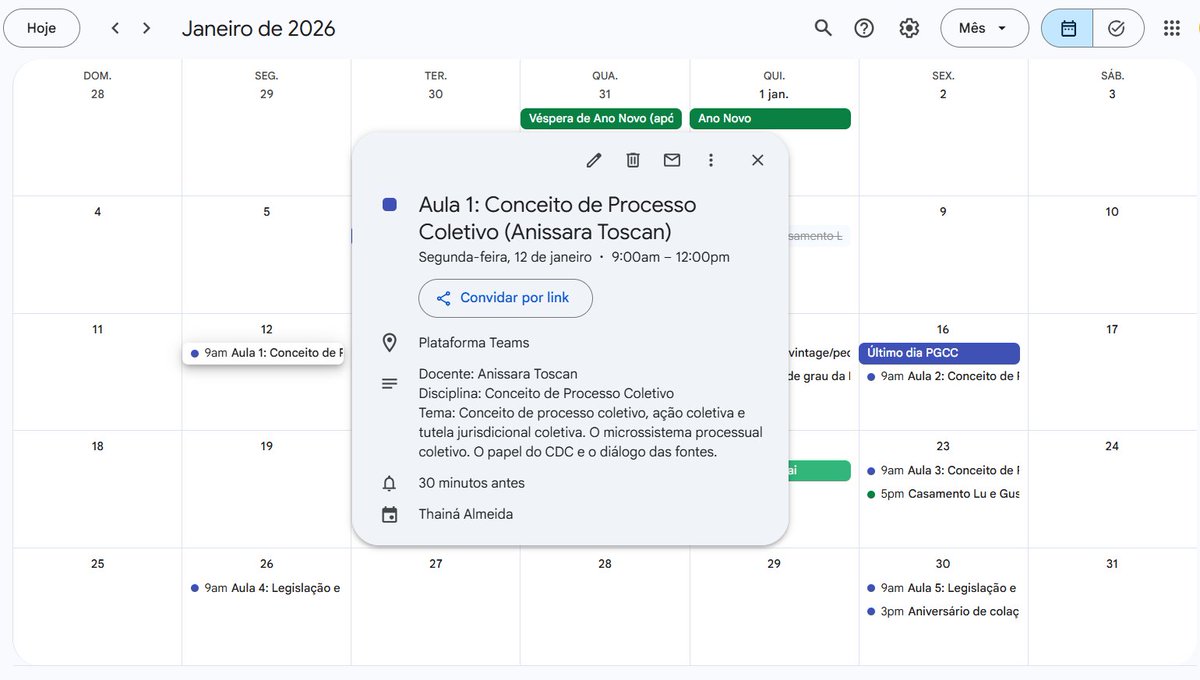This screenshot has width=1200, height=680.
Task: Open the 'Ano Novo' holiday event
Action: (x=770, y=118)
